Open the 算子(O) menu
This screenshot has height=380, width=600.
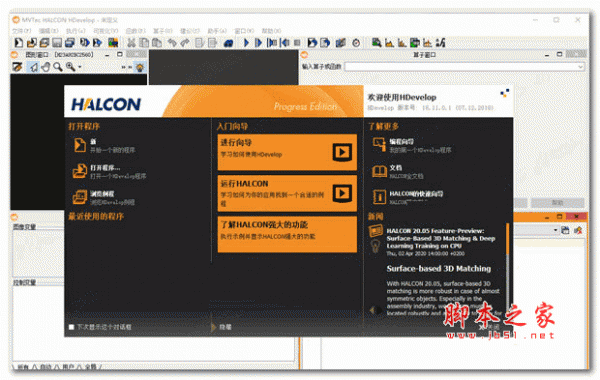tap(163, 31)
